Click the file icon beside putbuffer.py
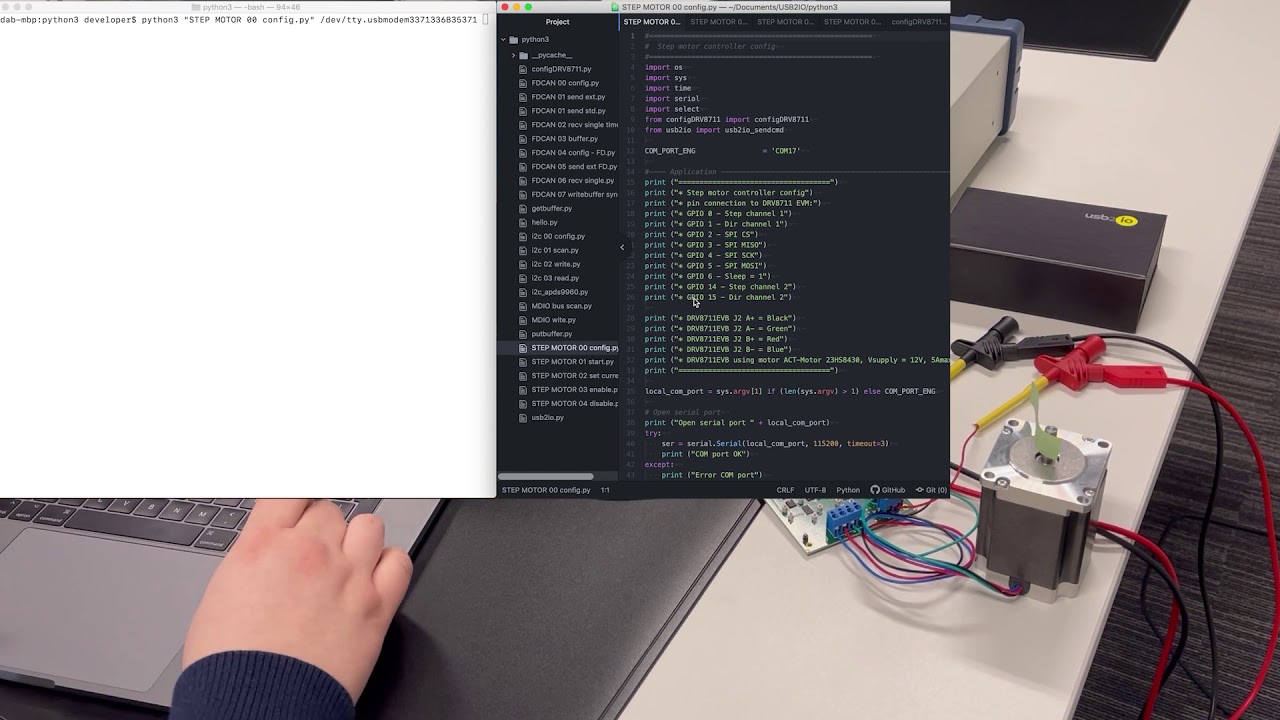The image size is (1280, 720). [523, 334]
